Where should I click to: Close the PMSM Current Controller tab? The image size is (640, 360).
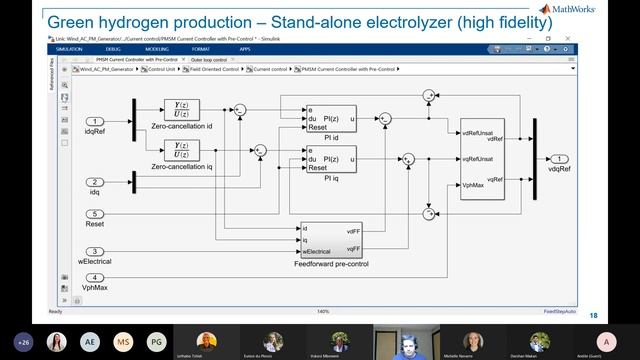click(183, 60)
